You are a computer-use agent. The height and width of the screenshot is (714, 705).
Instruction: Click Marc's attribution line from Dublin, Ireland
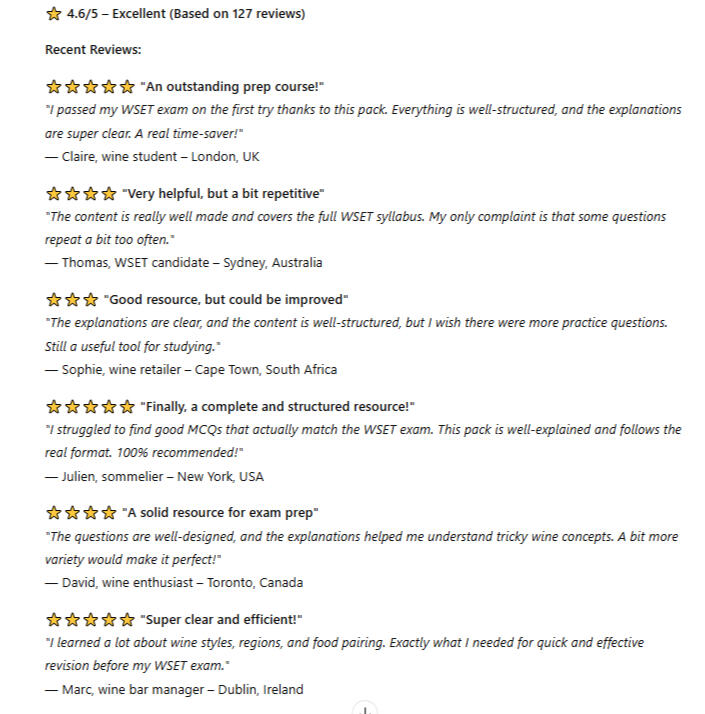coord(174,689)
